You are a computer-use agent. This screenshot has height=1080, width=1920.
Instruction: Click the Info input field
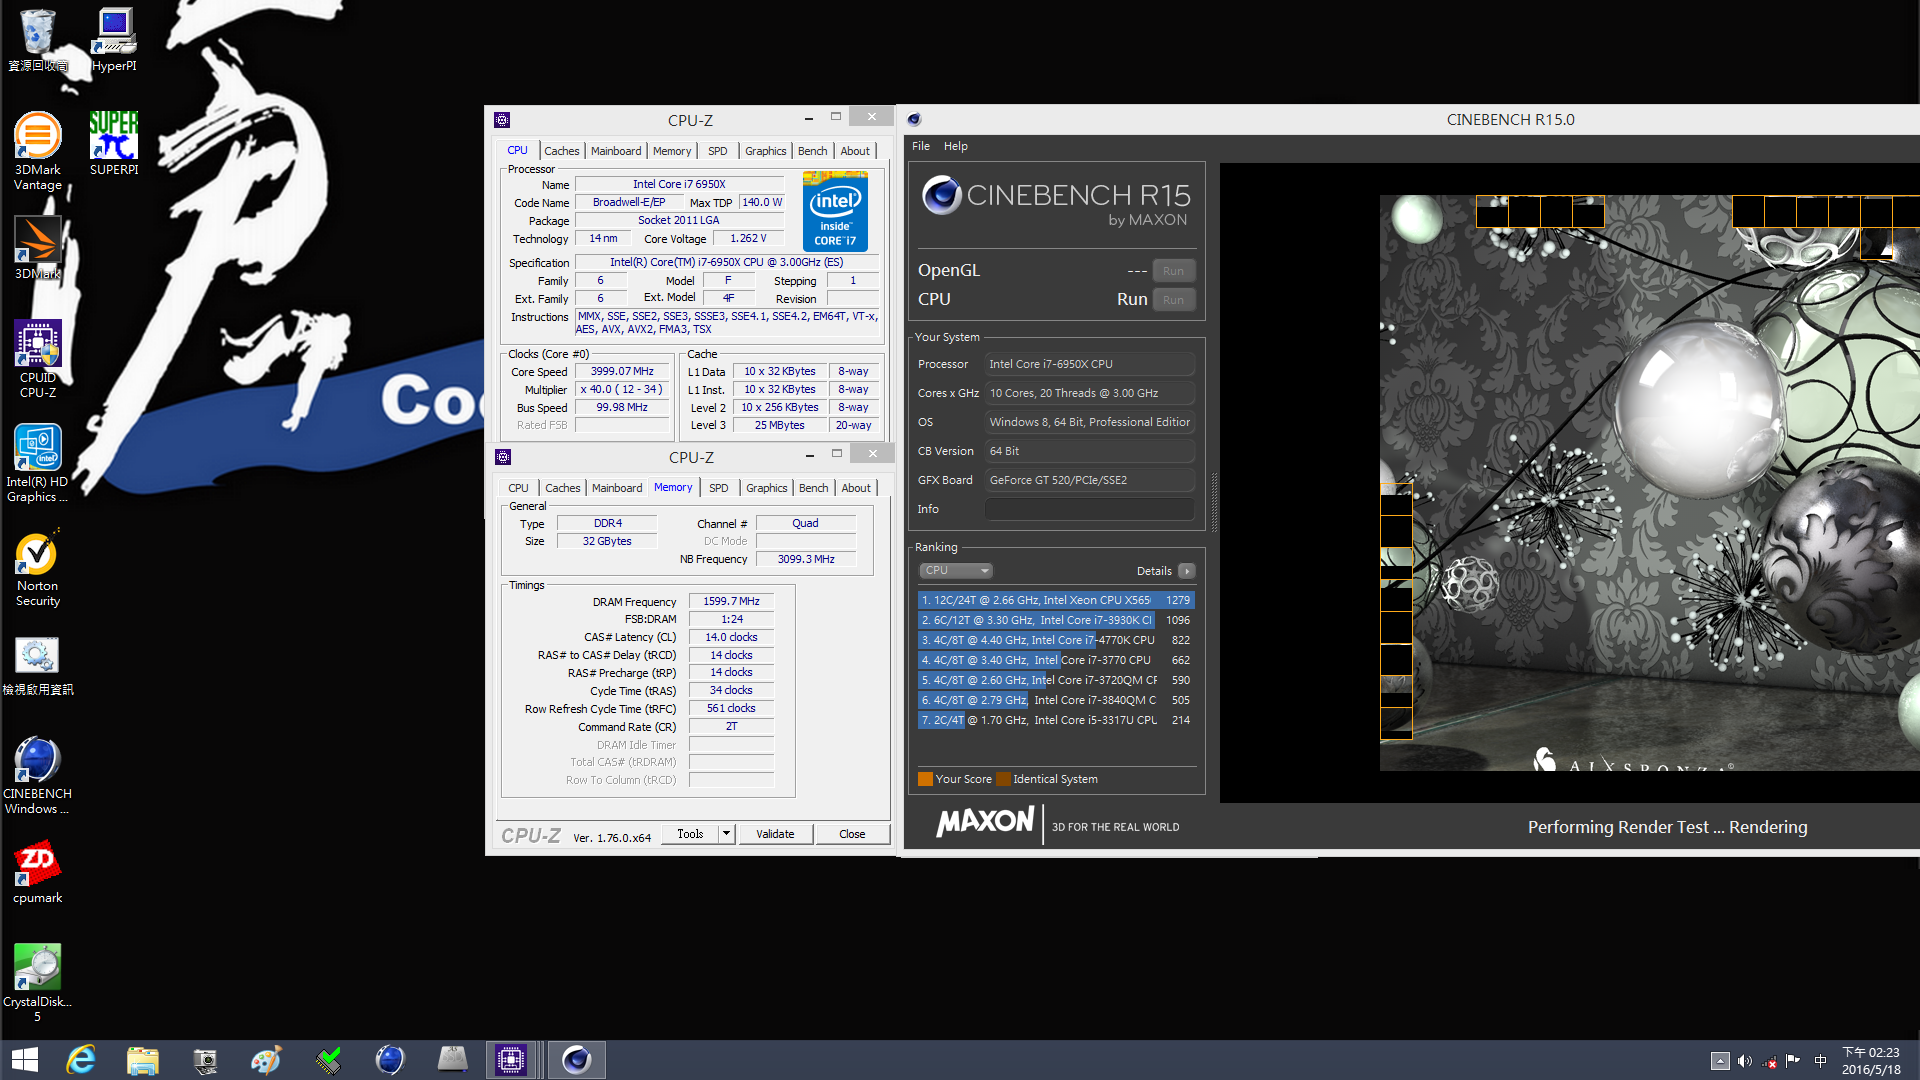tap(1090, 510)
